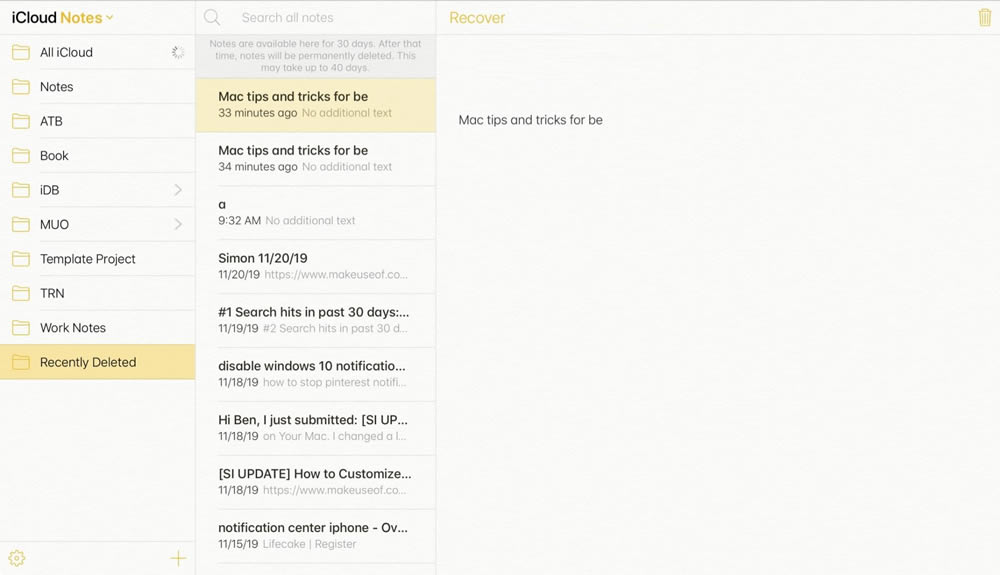Viewport: 1000px width, 575px height.
Task: Click the search magnifier icon
Action: 212,18
